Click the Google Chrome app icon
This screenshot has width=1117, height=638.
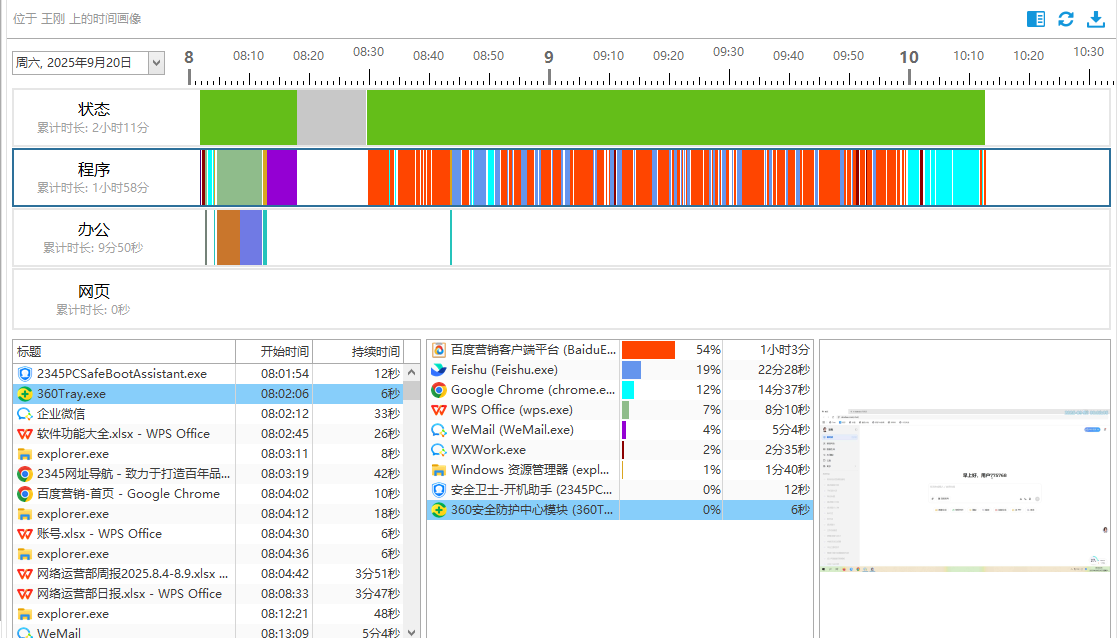pos(439,389)
